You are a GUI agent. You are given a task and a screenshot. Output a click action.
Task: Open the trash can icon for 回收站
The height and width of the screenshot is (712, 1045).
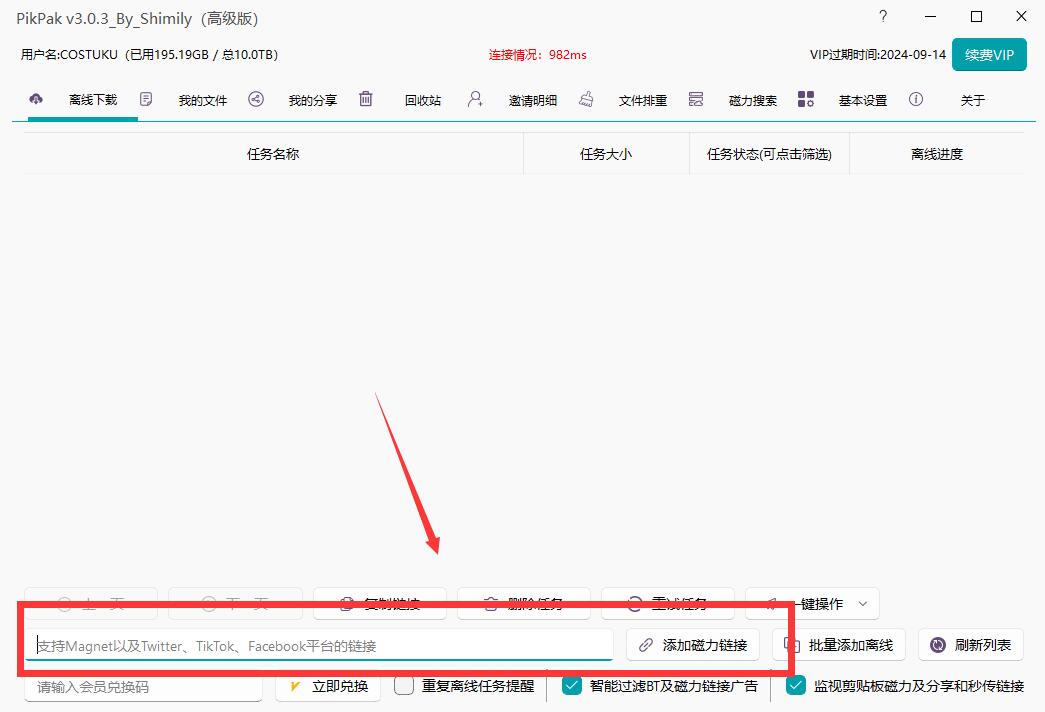366,99
